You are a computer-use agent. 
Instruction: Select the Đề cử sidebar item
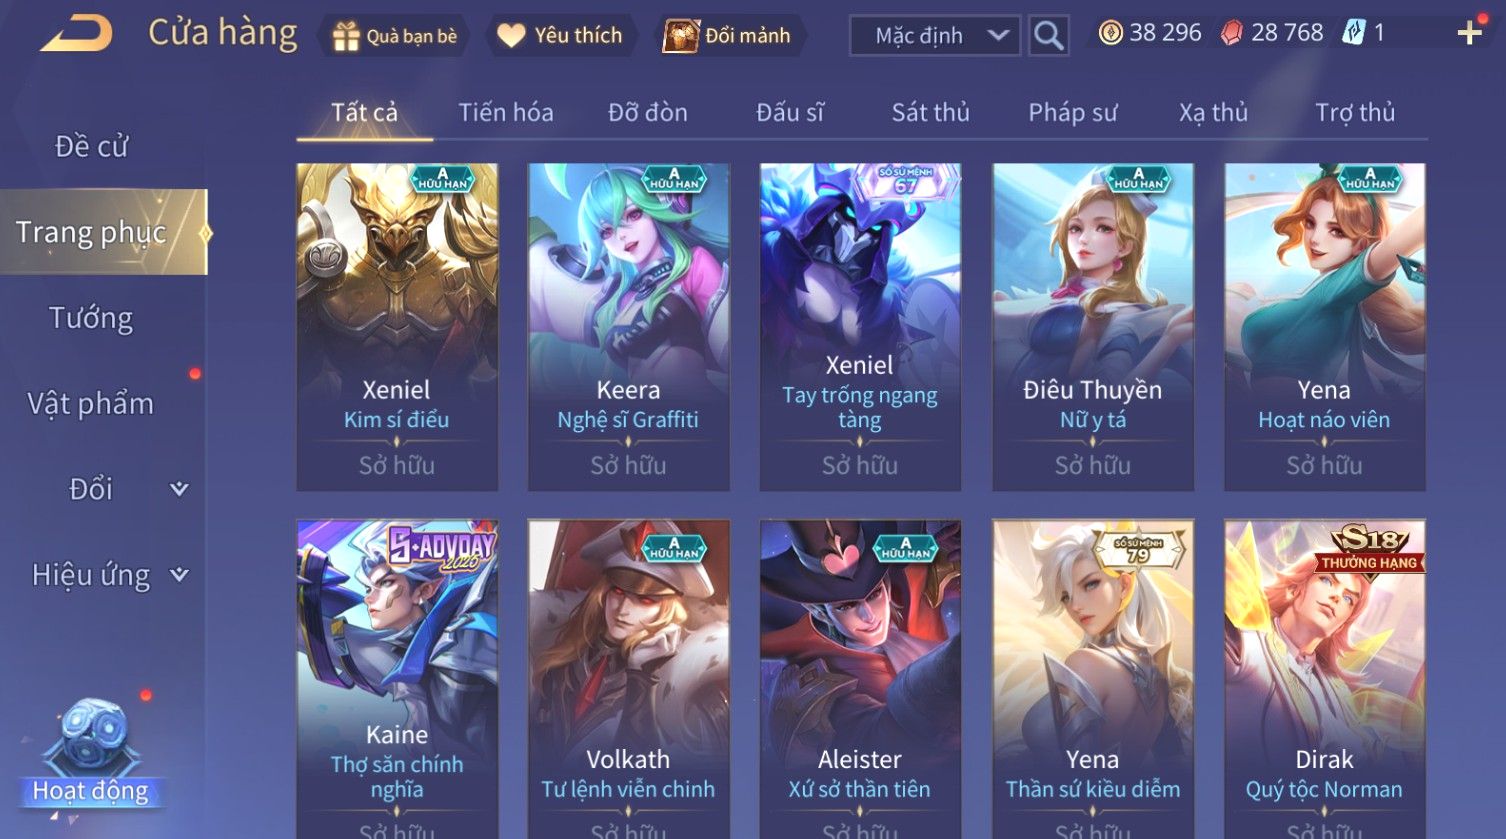(91, 146)
